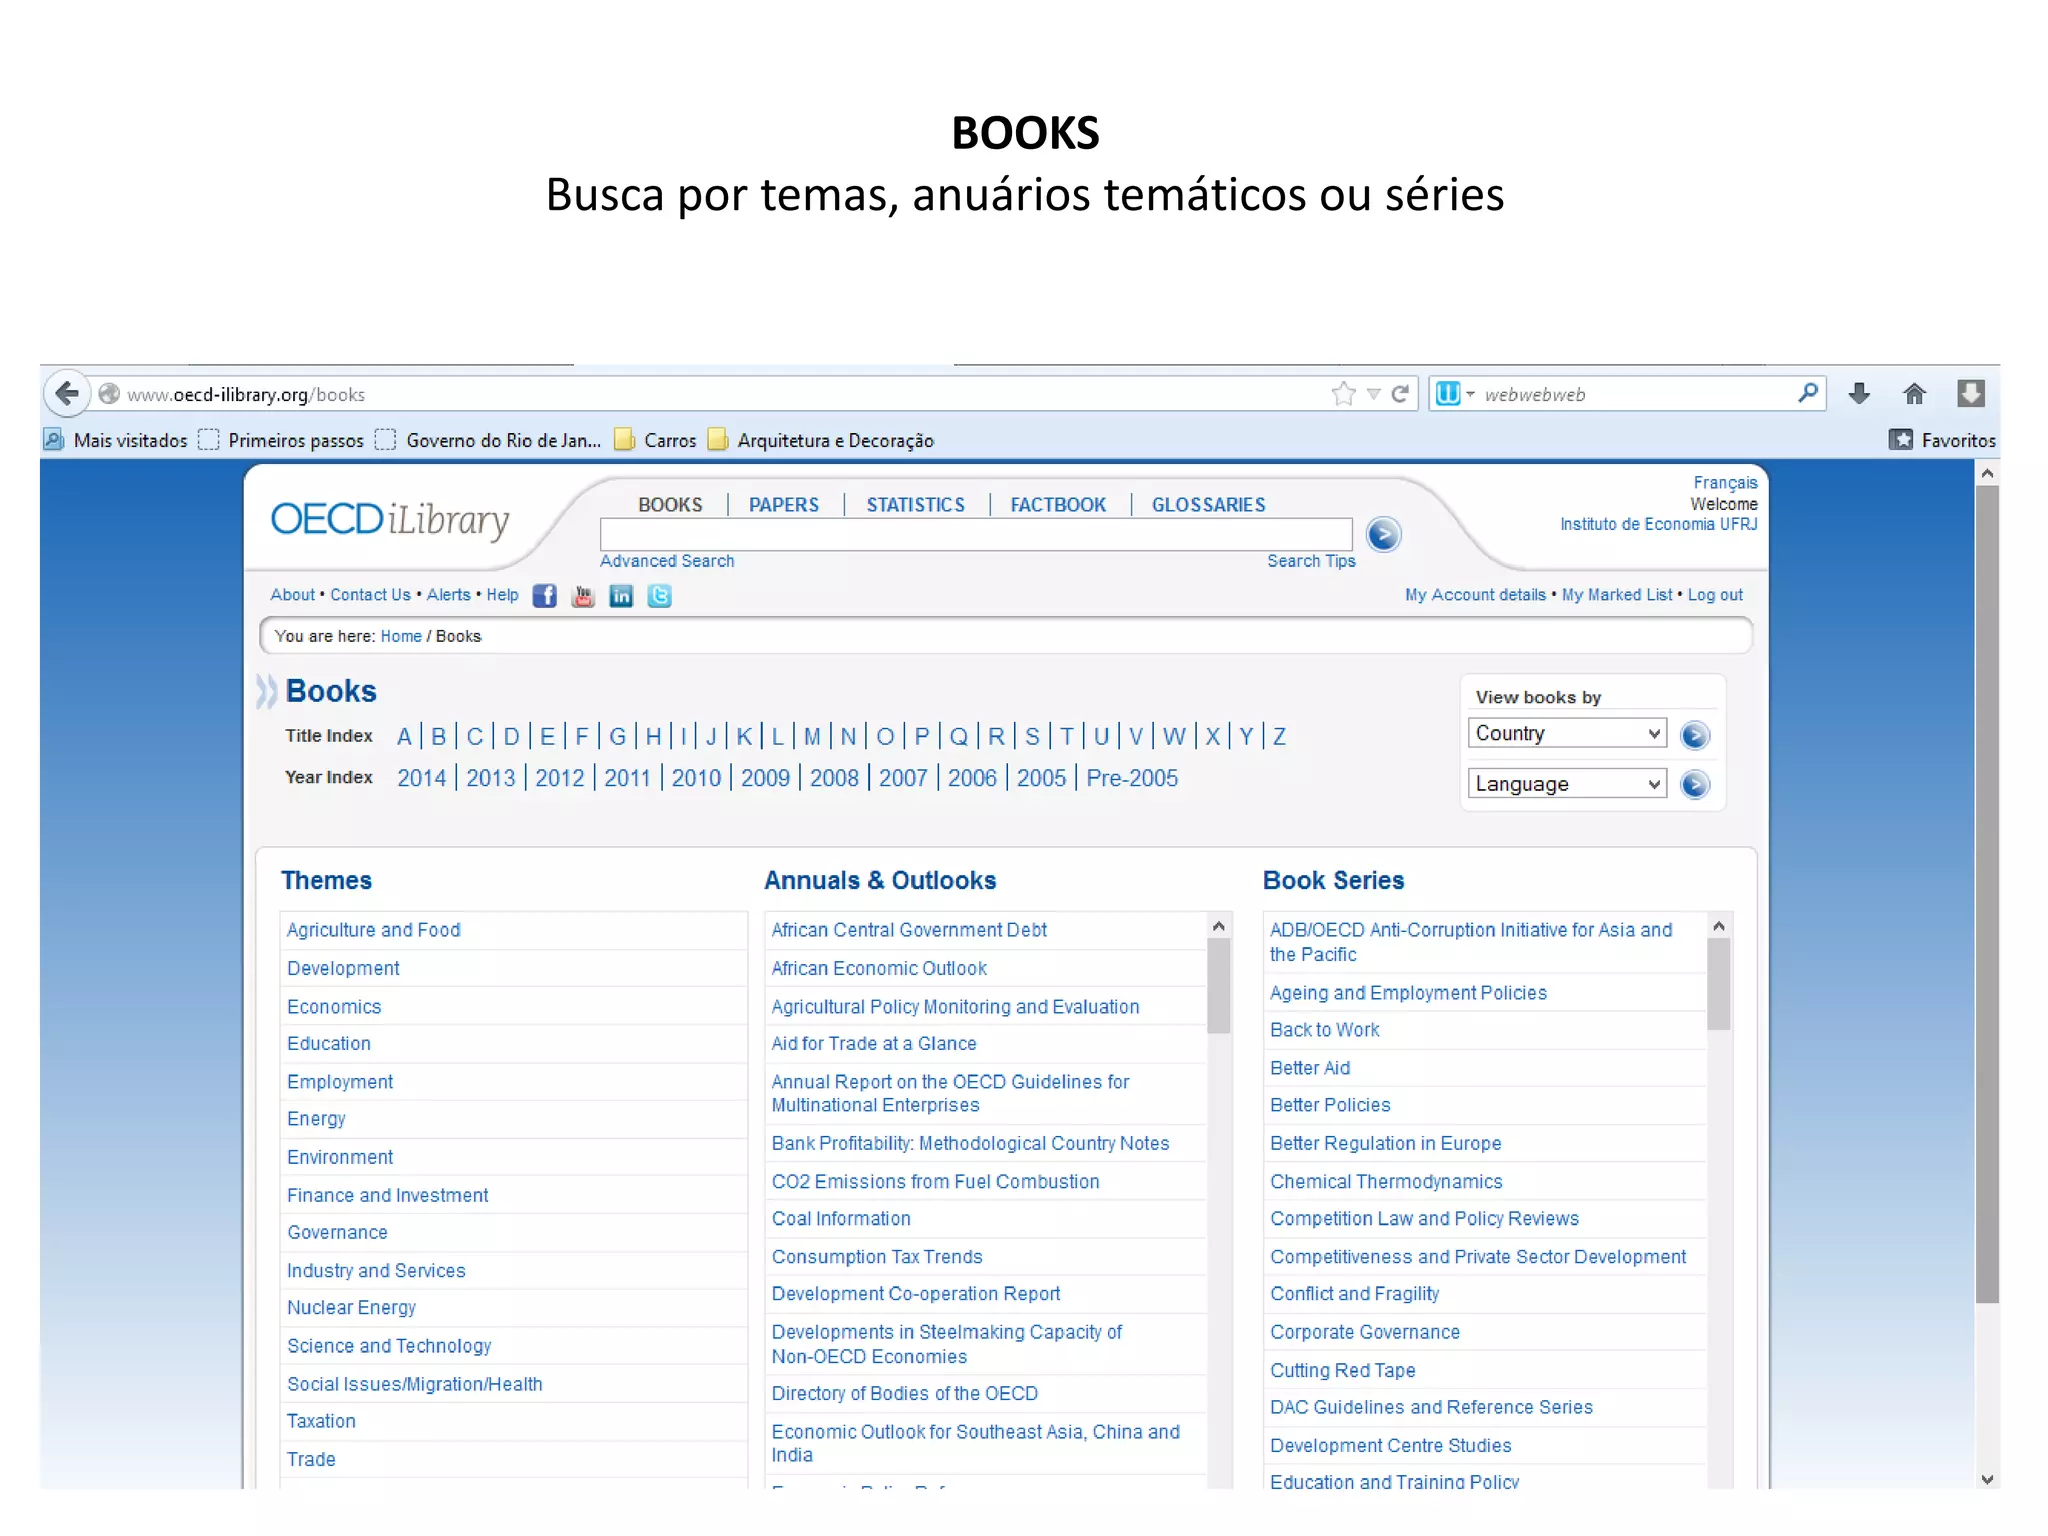2048x1536 pixels.
Task: Click the browser back arrow button
Action: [66, 394]
